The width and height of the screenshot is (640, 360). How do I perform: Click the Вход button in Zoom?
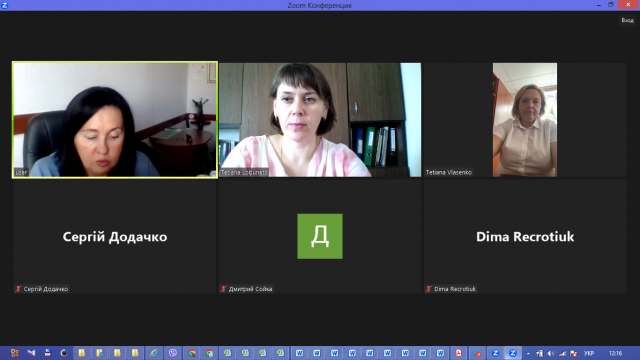coord(627,20)
